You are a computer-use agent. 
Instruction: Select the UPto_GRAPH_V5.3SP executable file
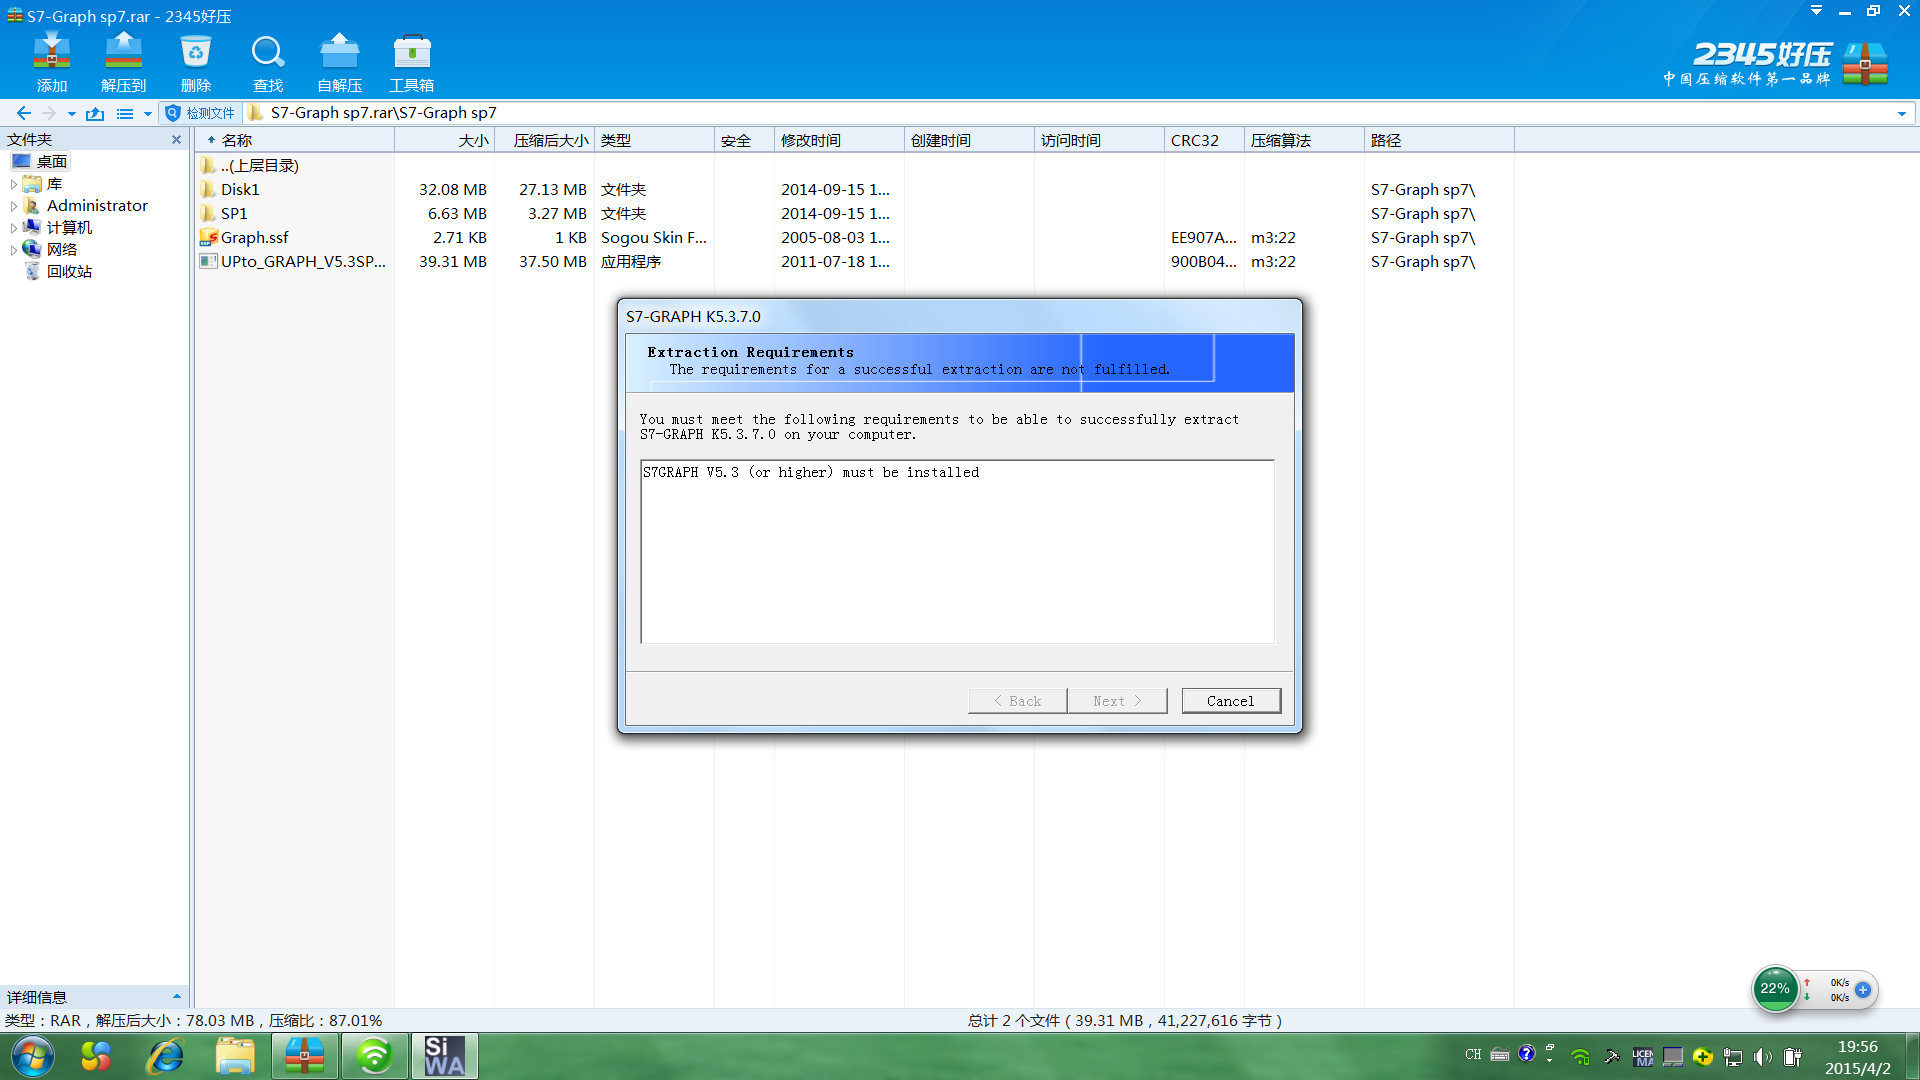pos(302,262)
